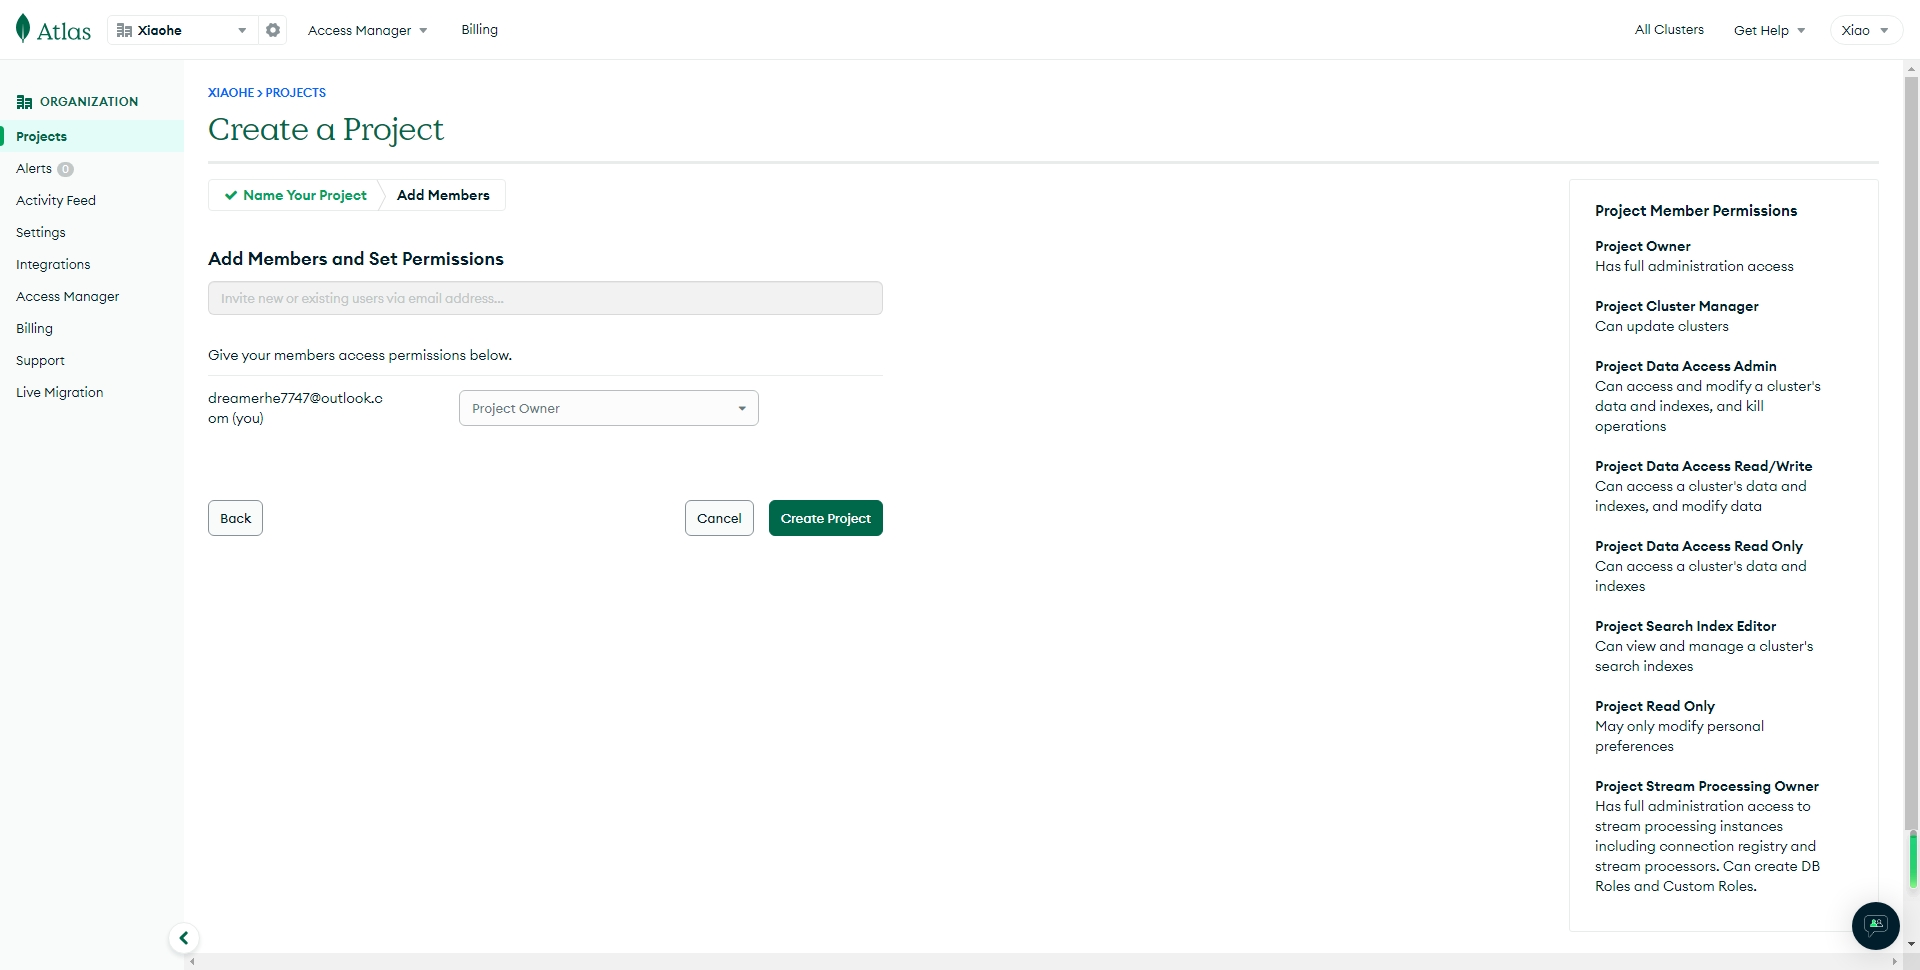The width and height of the screenshot is (1920, 970).
Task: Click the Organization building icon in sidebar
Action: [x=25, y=102]
